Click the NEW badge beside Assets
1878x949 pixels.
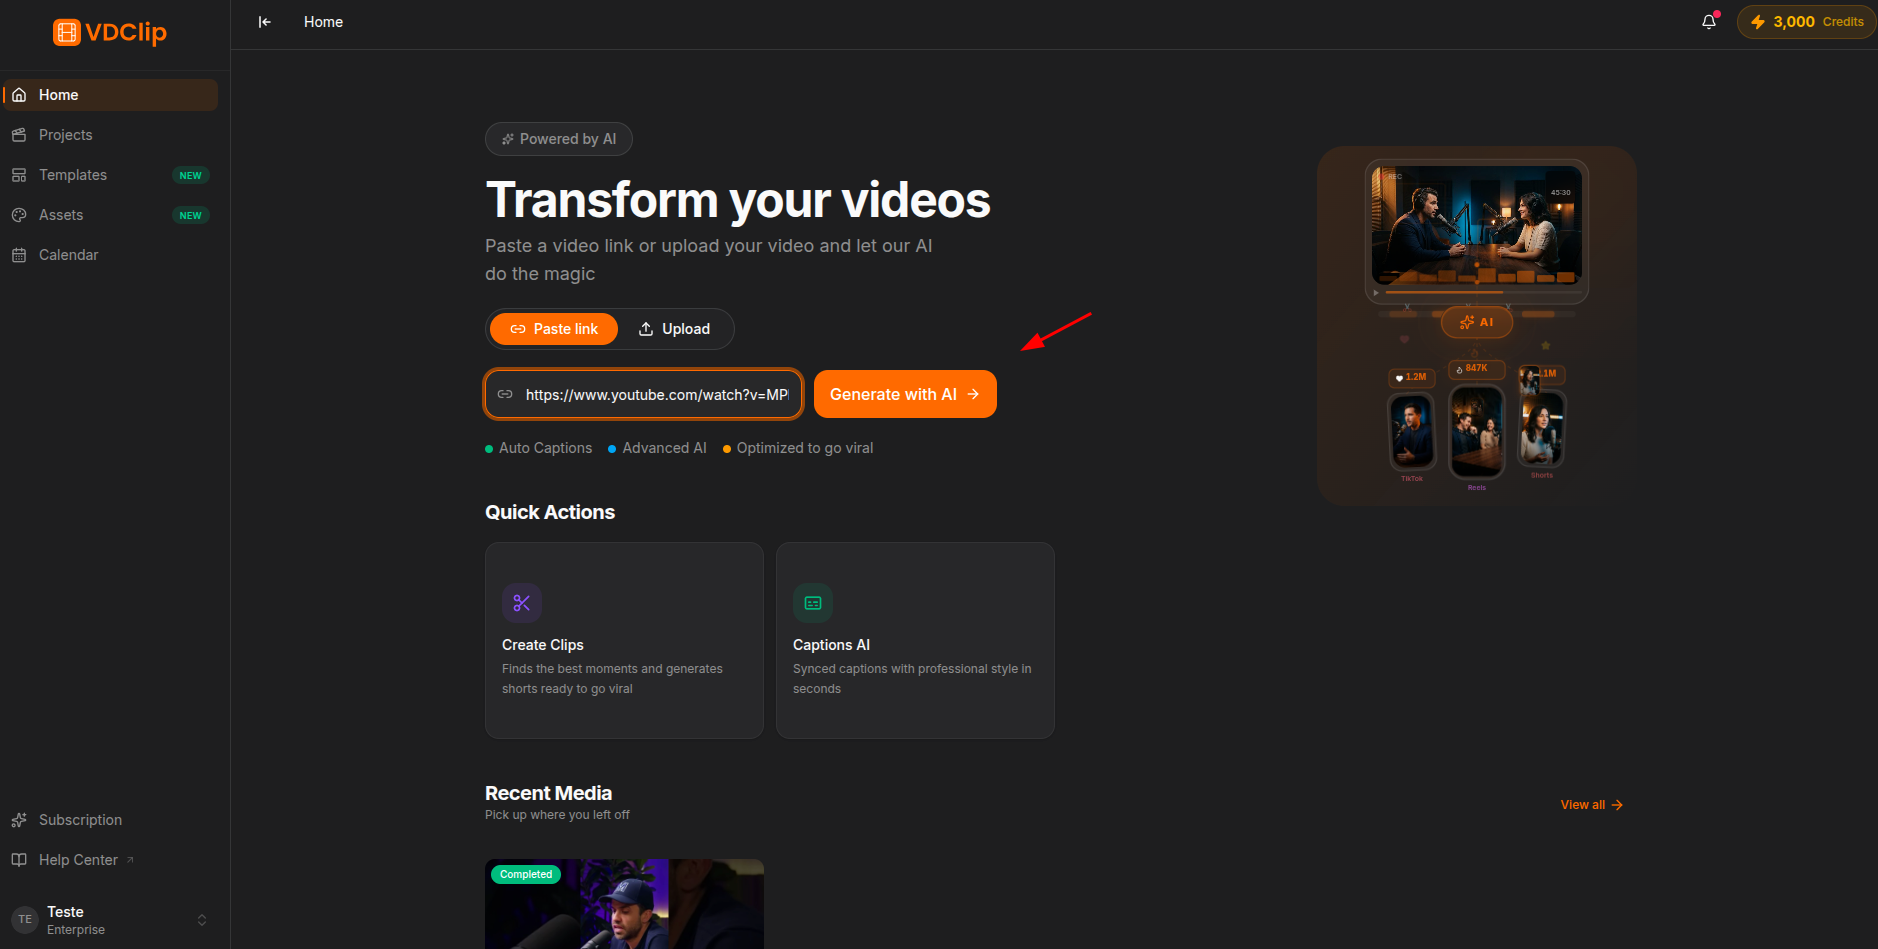click(190, 216)
